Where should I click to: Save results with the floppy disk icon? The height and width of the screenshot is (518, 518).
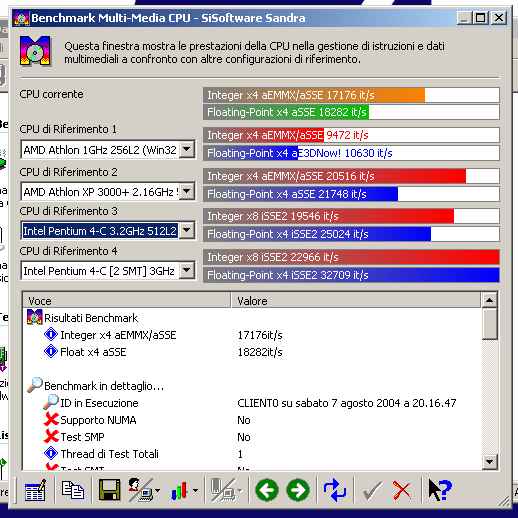[109, 490]
